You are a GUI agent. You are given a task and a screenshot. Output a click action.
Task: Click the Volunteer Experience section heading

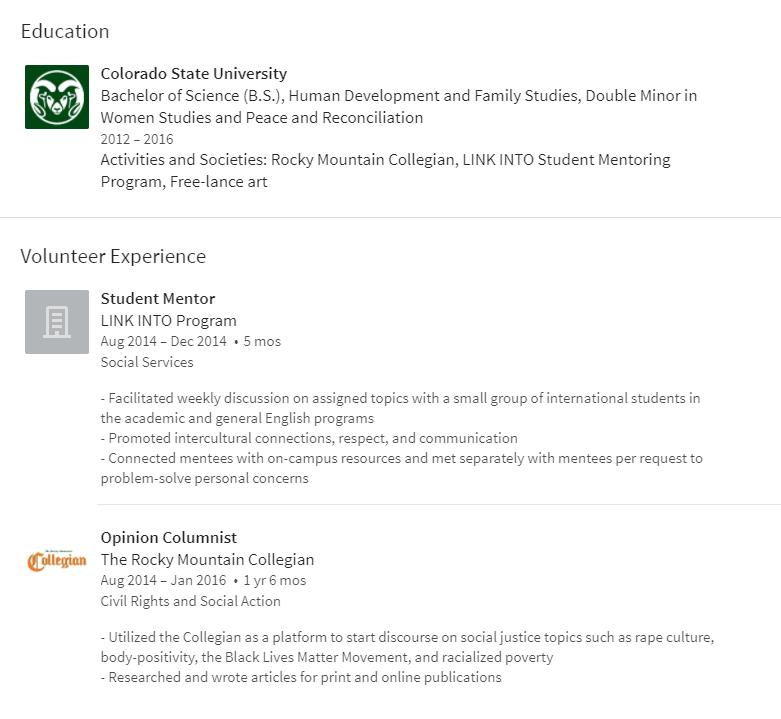tap(113, 256)
